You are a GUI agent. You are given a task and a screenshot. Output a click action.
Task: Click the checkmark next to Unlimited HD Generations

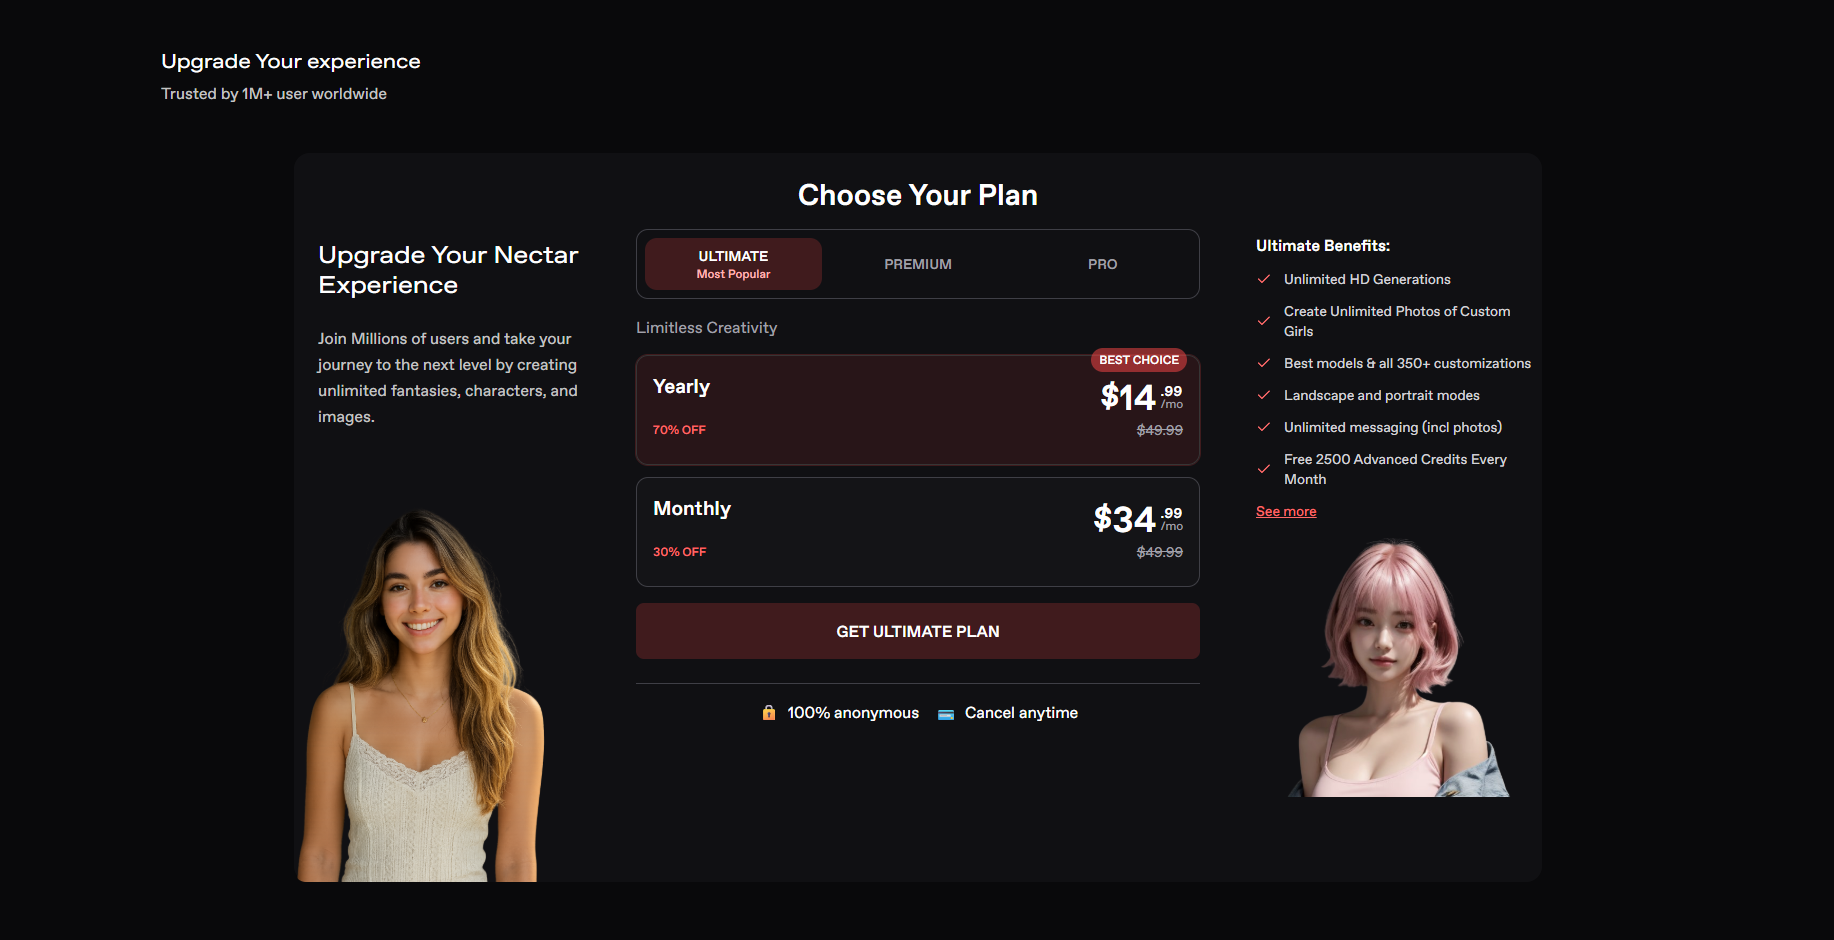pos(1264,279)
